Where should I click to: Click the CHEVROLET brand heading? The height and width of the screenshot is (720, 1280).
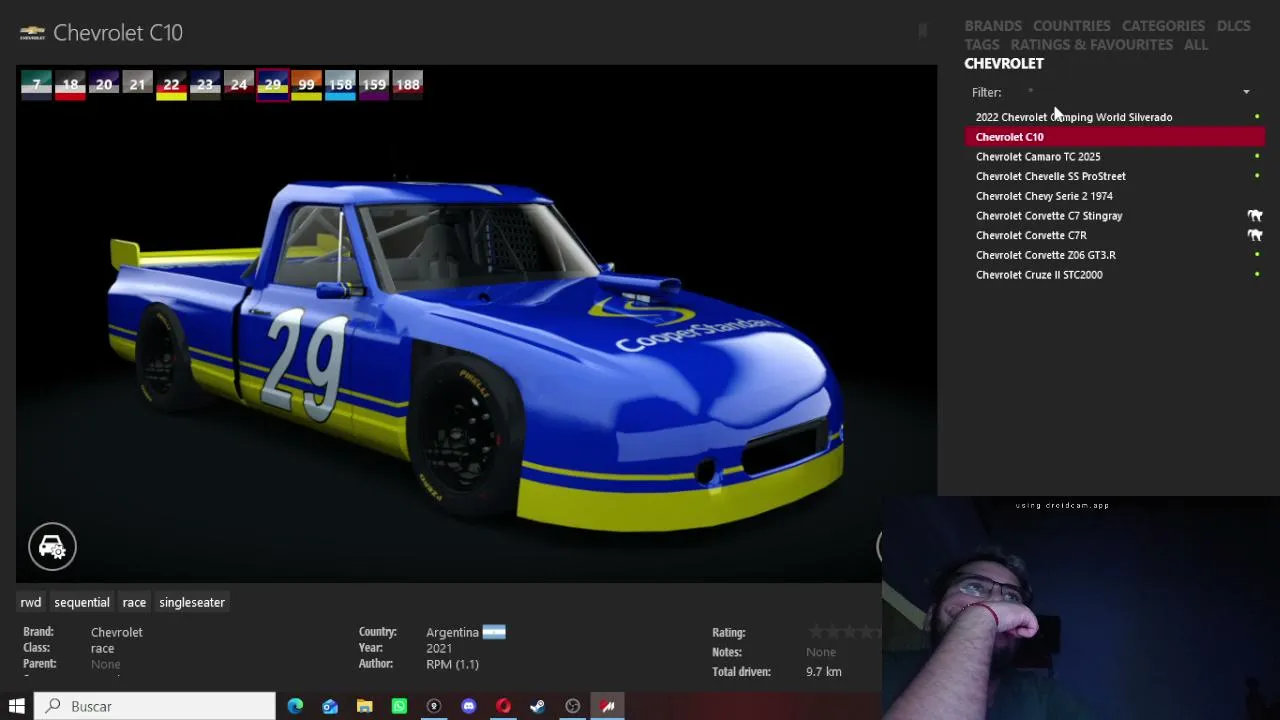[x=1004, y=64]
